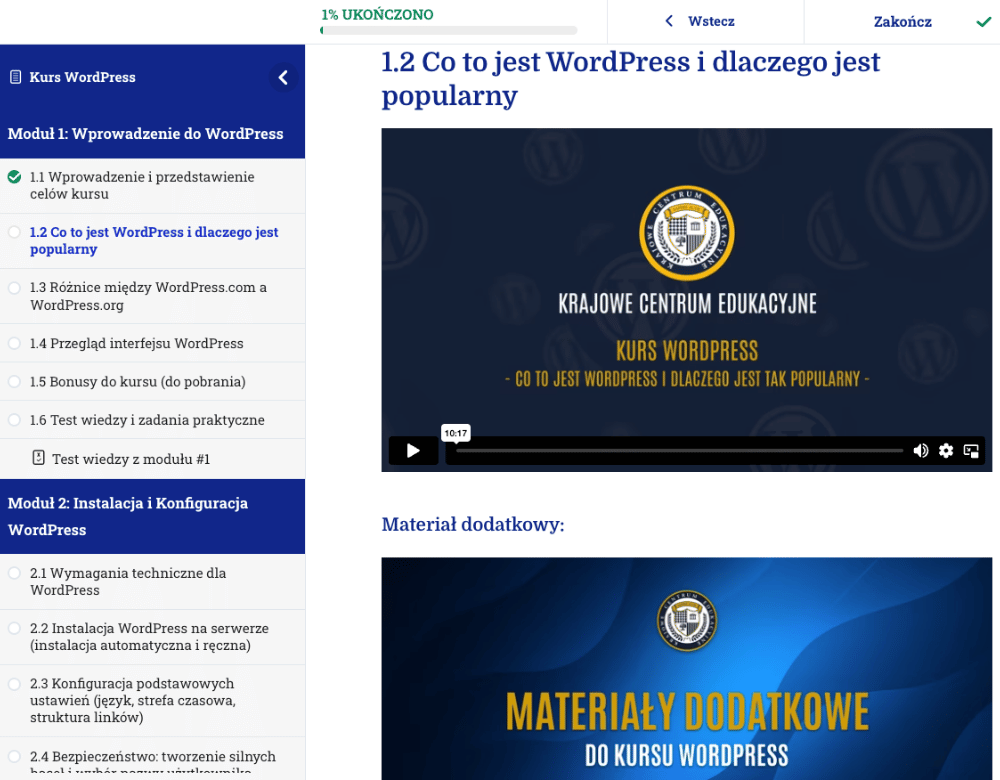Viewport: 1000px width, 780px height.
Task: Open Test wiedzy z modułu #1 quiz
Action: [x=152, y=459]
